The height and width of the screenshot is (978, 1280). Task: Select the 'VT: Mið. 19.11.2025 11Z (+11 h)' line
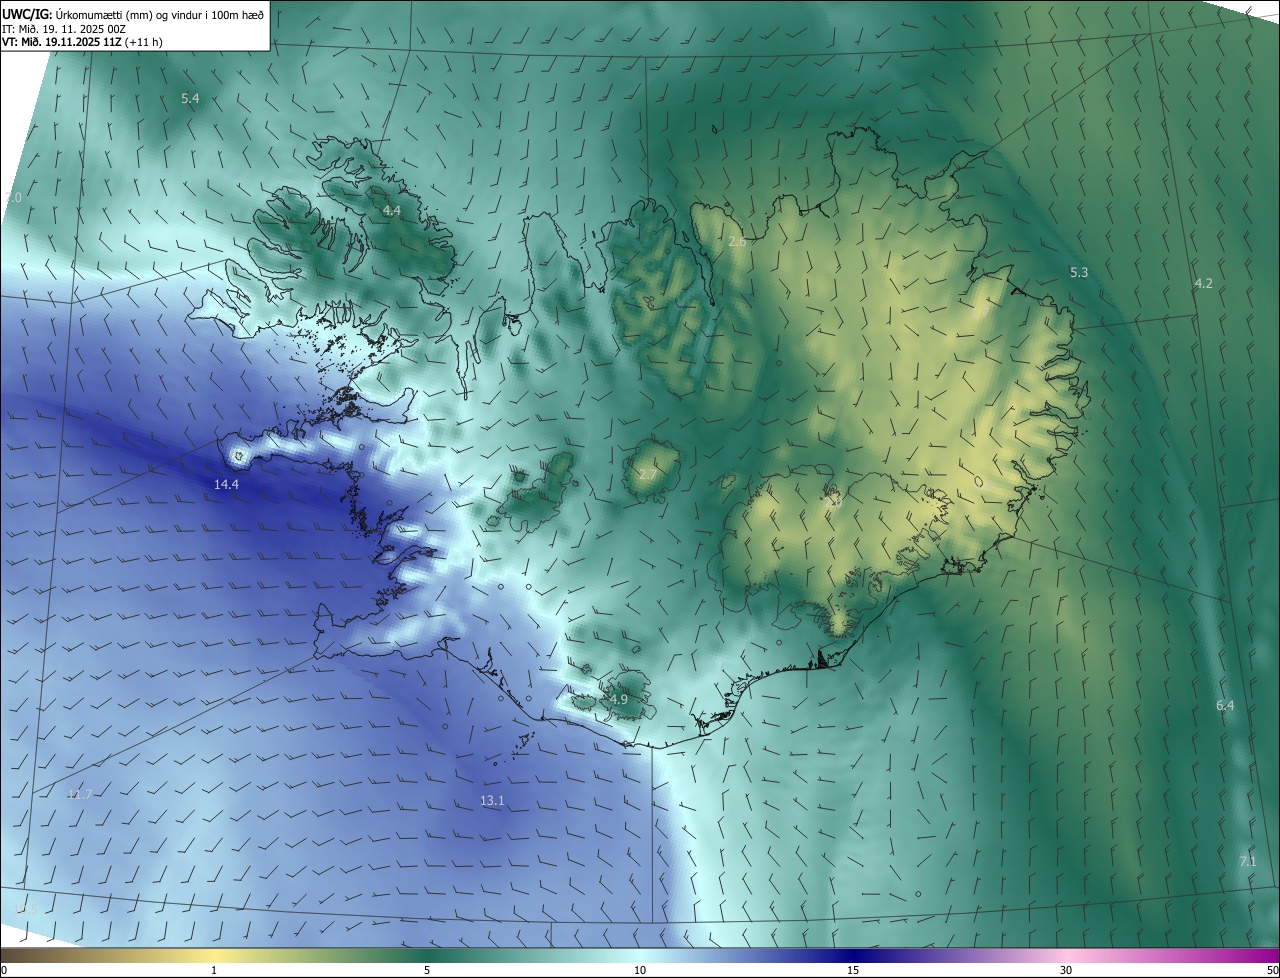[x=82, y=42]
